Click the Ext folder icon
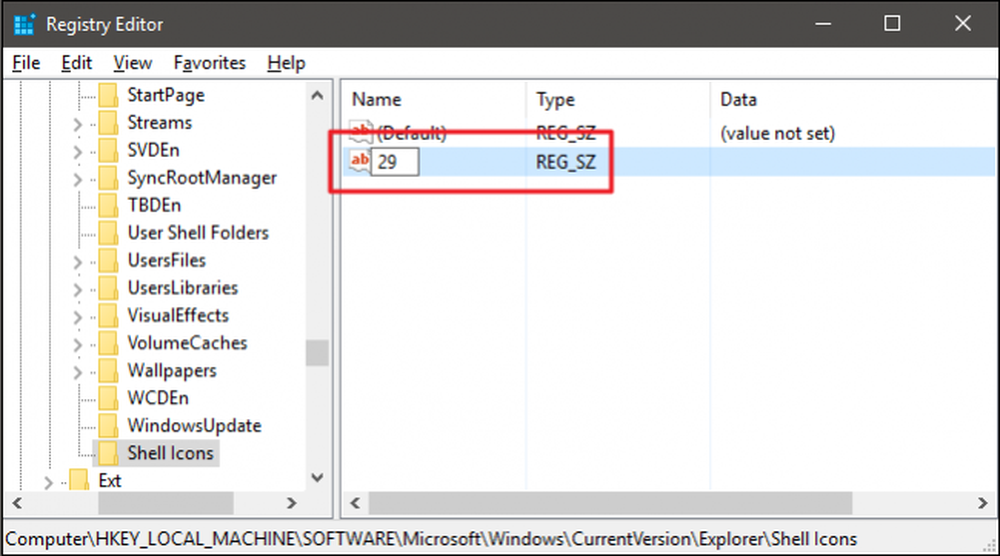 (x=79, y=480)
